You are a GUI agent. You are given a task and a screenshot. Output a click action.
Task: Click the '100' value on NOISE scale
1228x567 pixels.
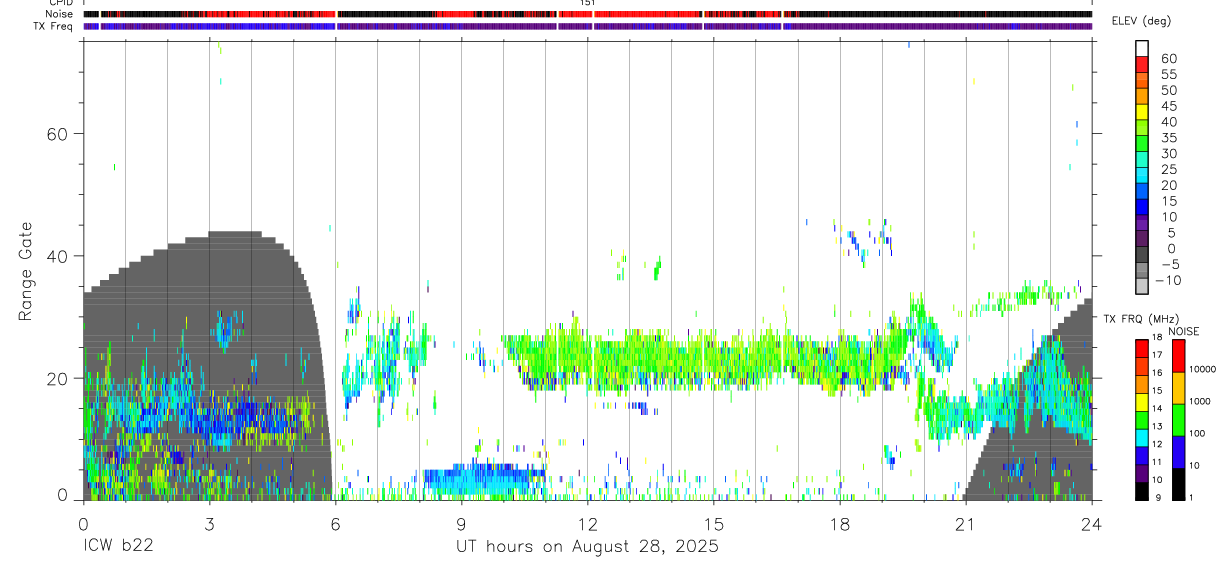pyautogui.click(x=1198, y=433)
